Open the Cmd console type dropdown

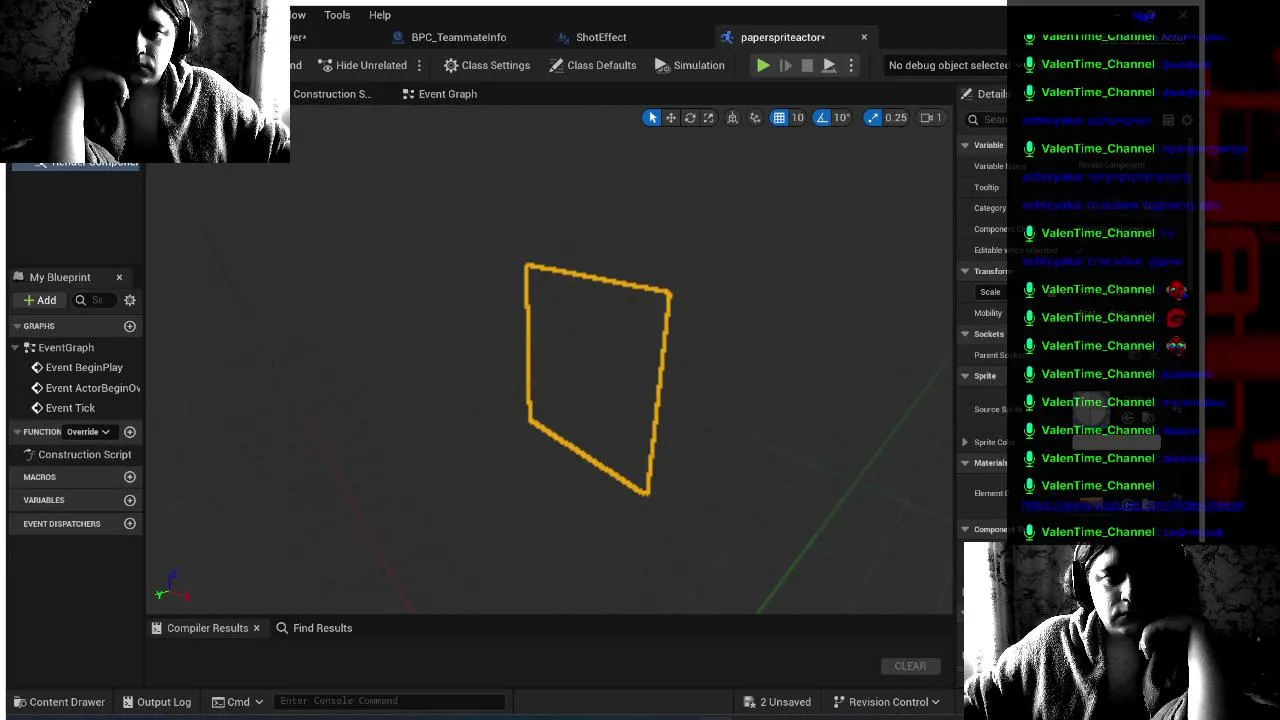237,702
